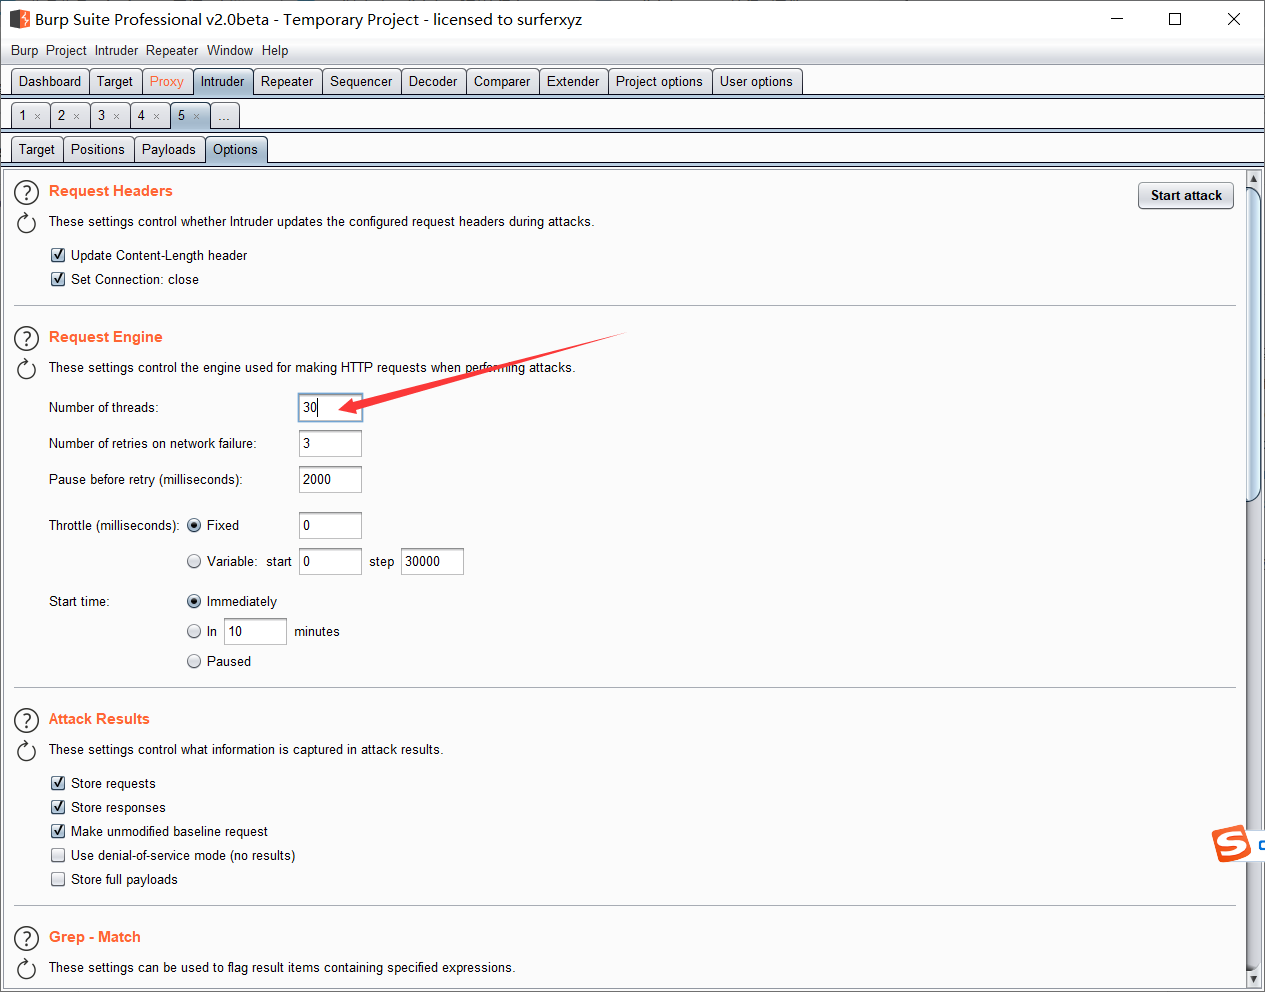Viewport: 1265px width, 992px height.
Task: Click Pause before retry field
Action: click(330, 479)
